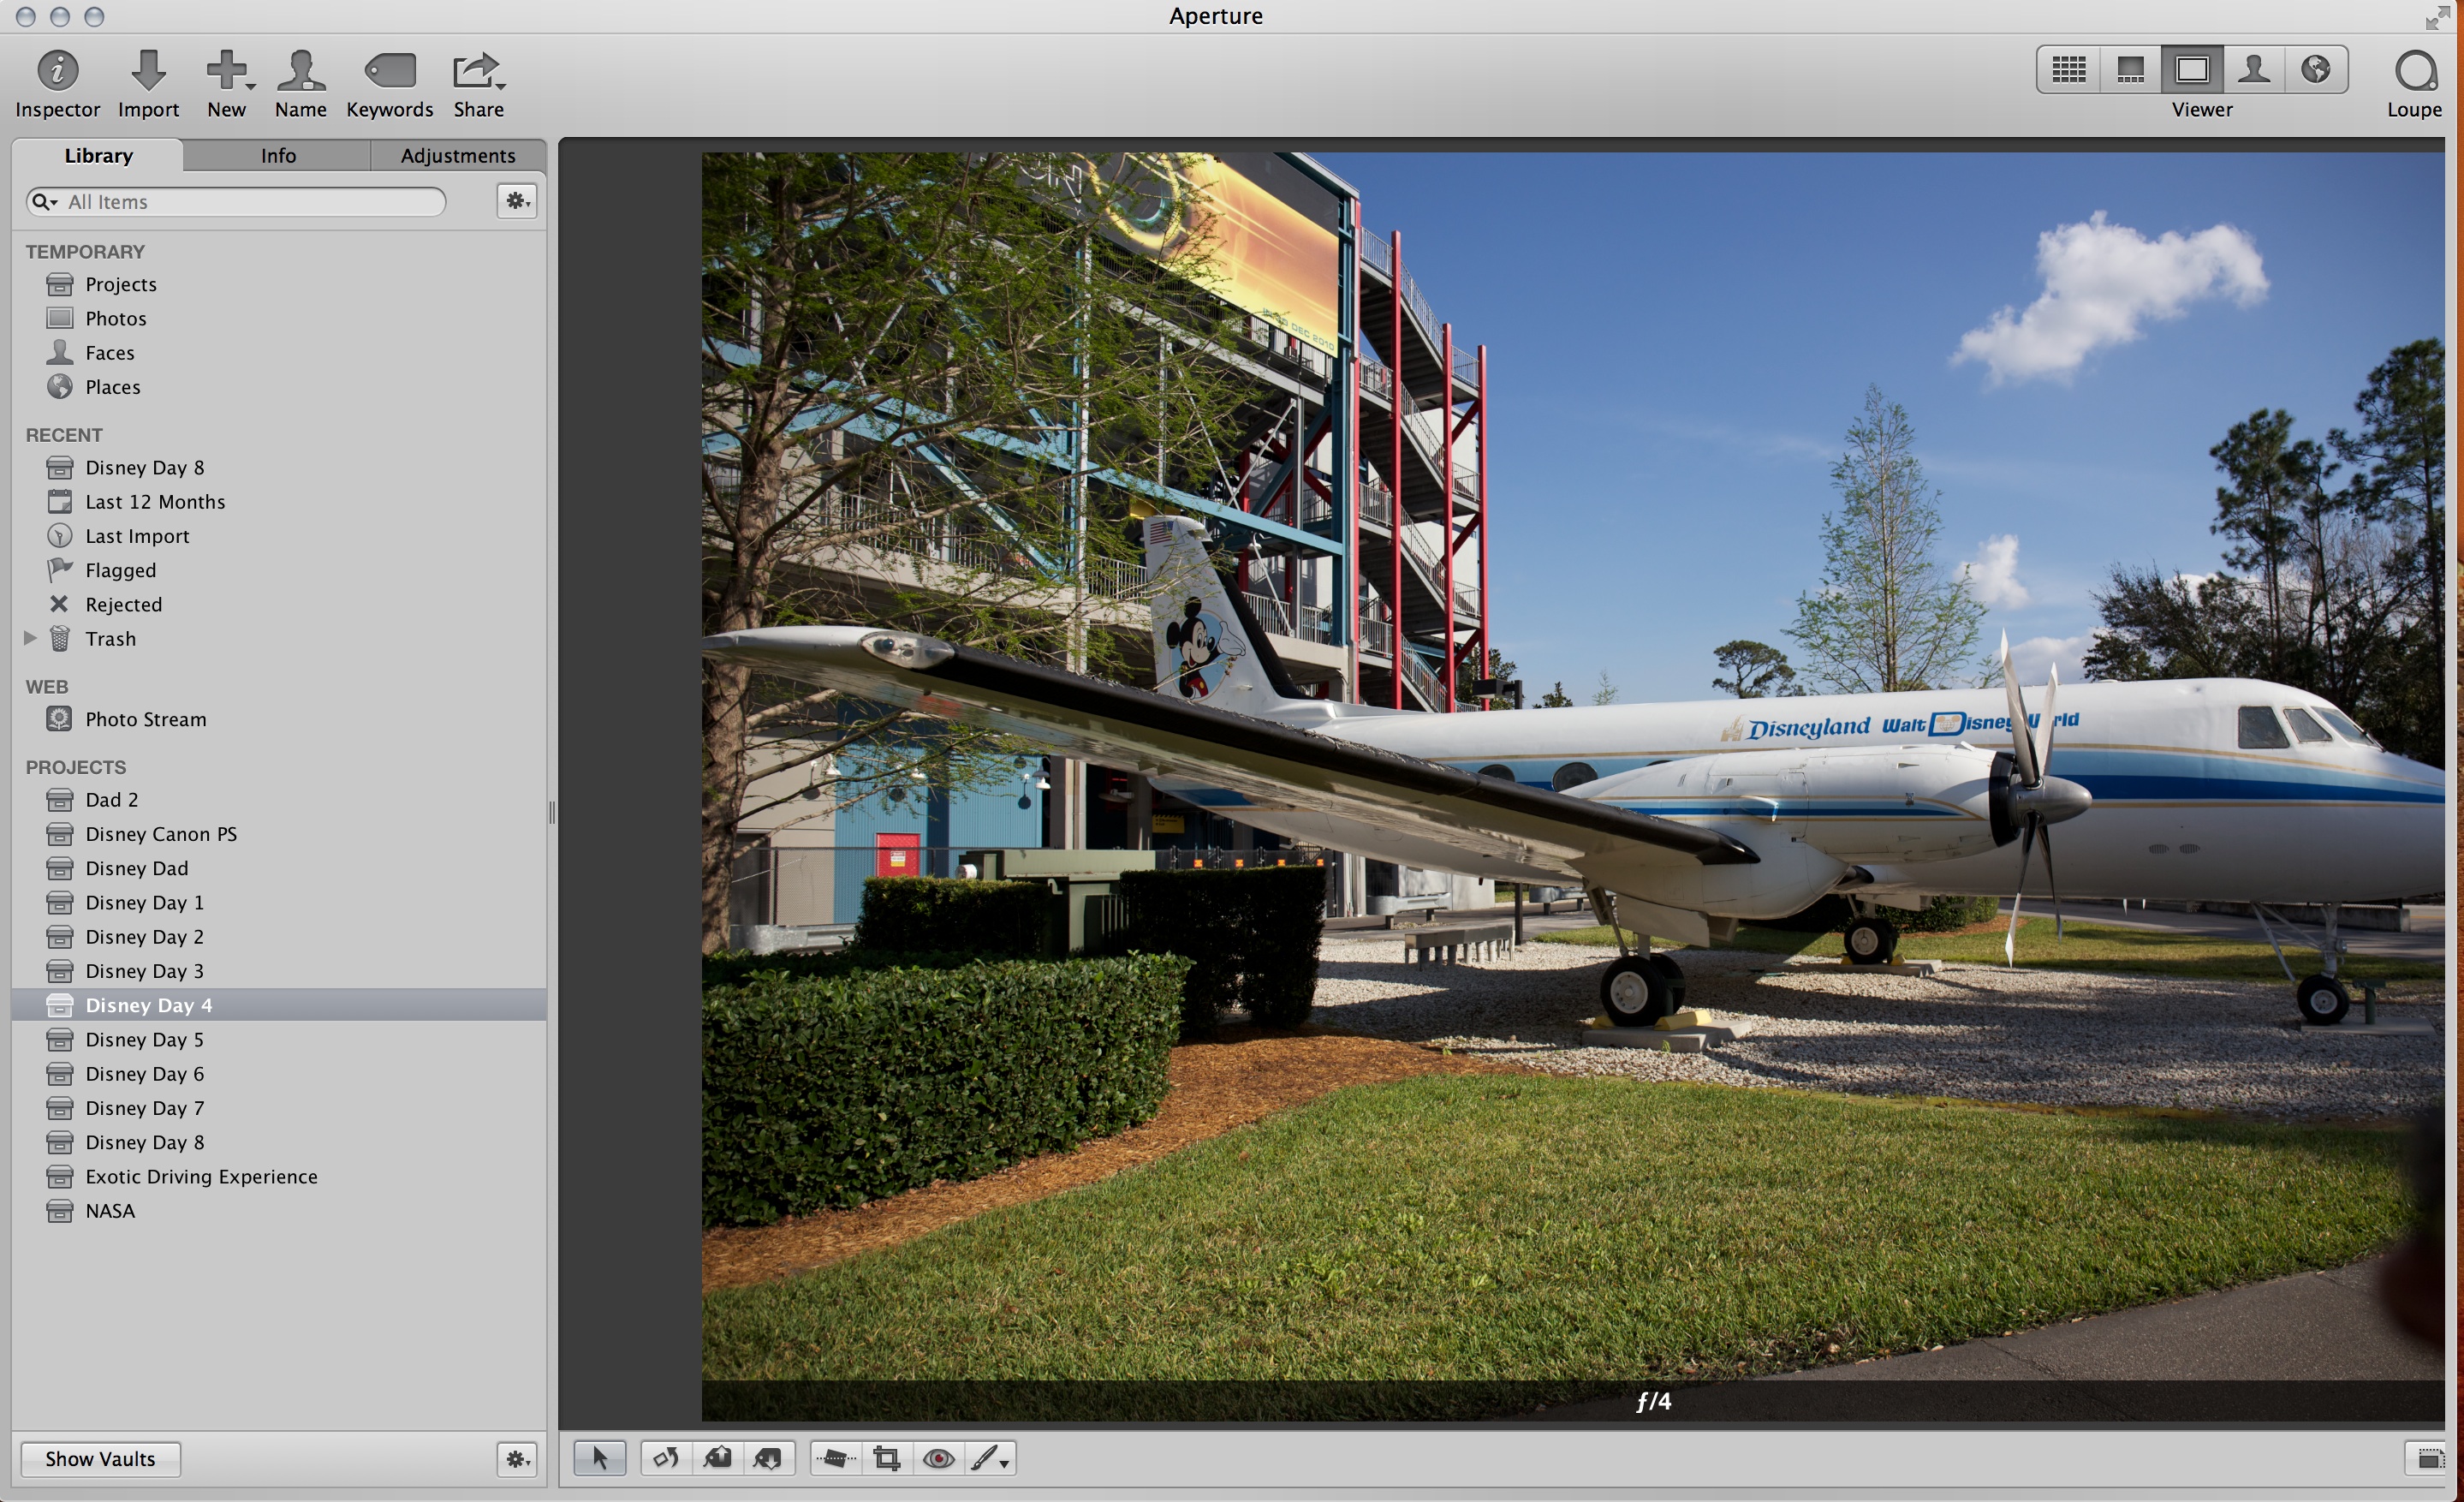Open the Loupe magnifier

pos(2414,72)
